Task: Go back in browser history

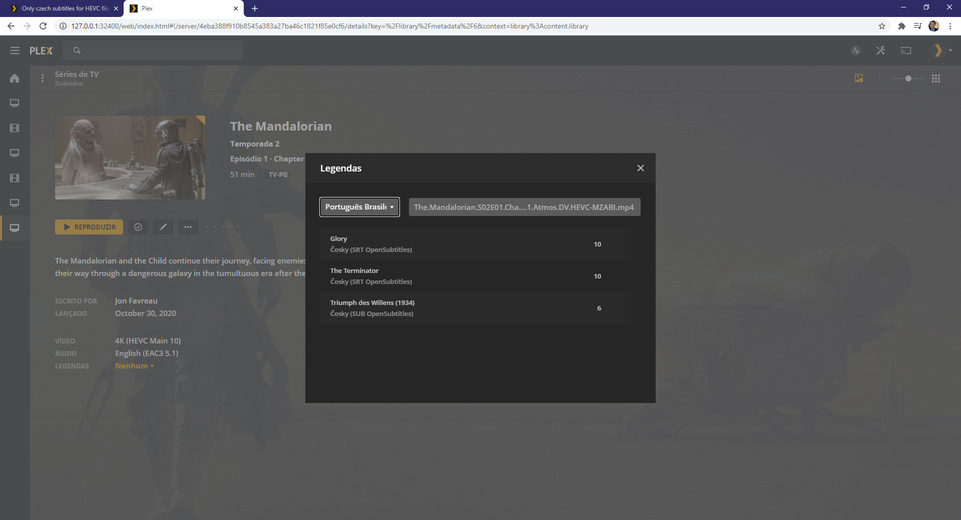Action: (x=10, y=26)
